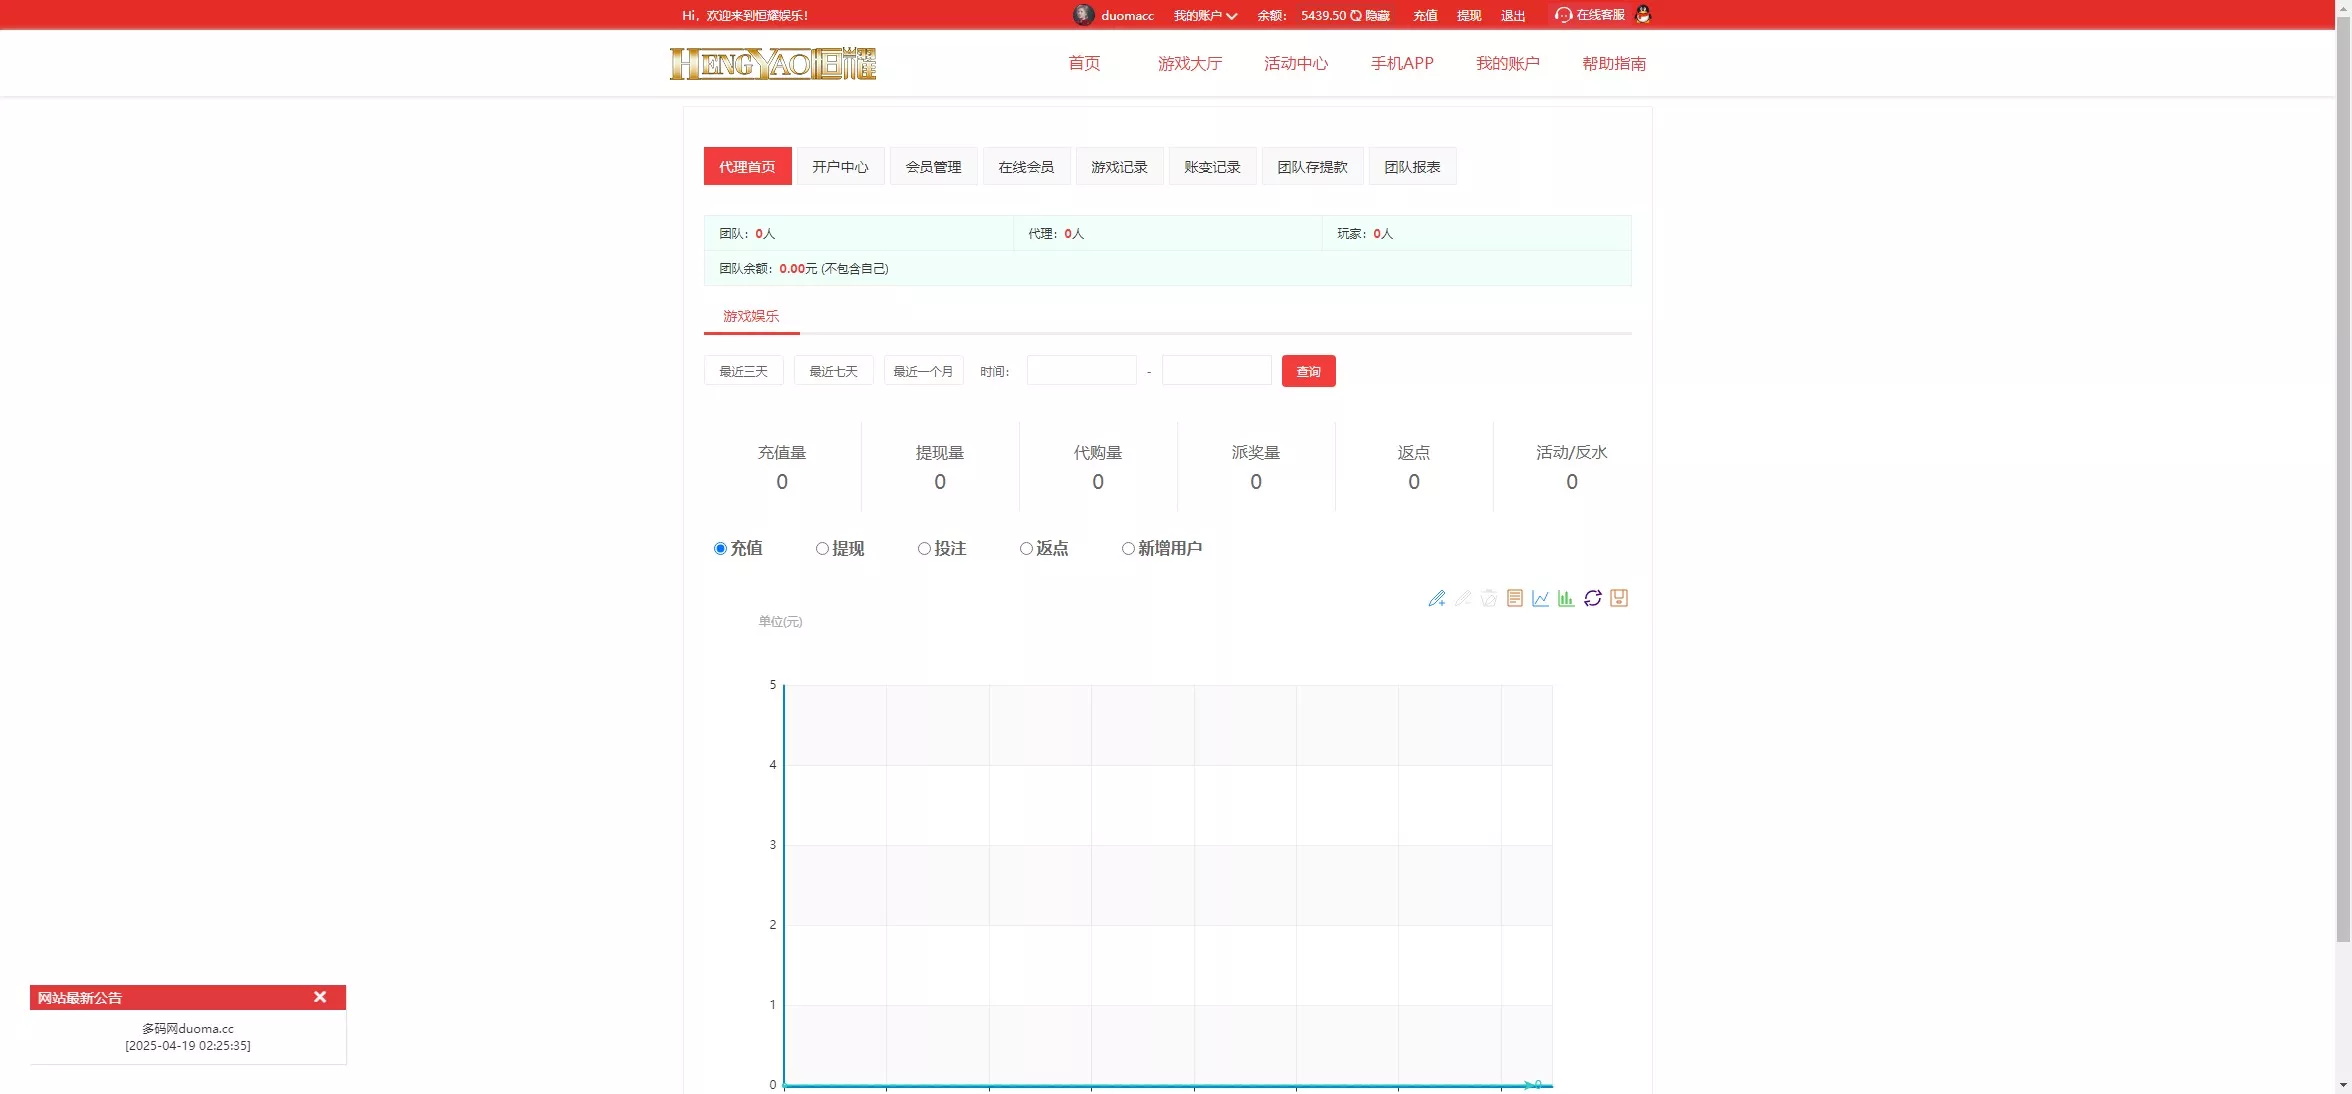Switch the chart to bar chart view

point(1565,598)
